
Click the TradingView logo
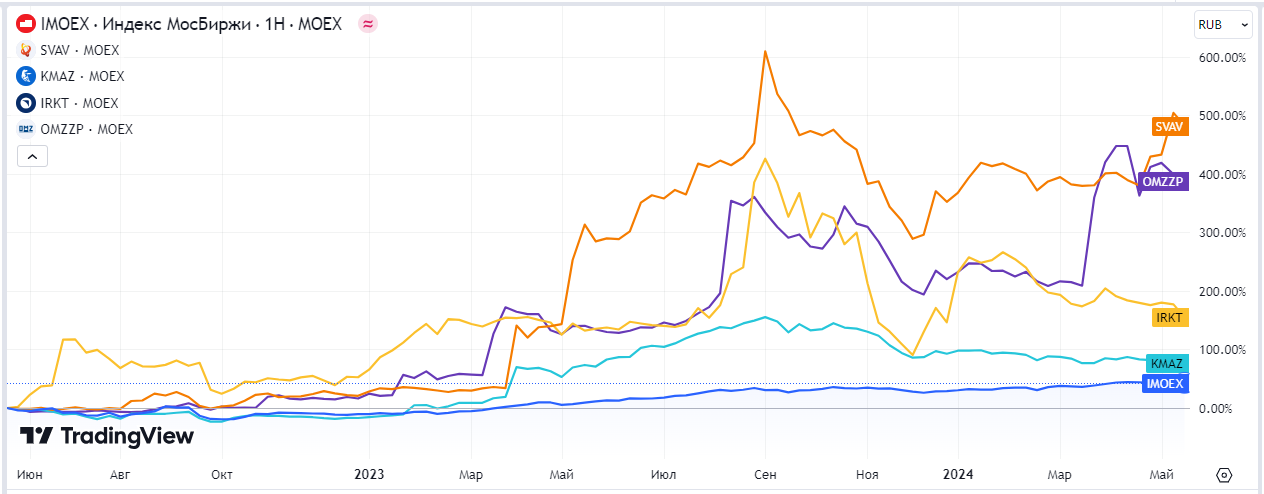click(x=107, y=436)
